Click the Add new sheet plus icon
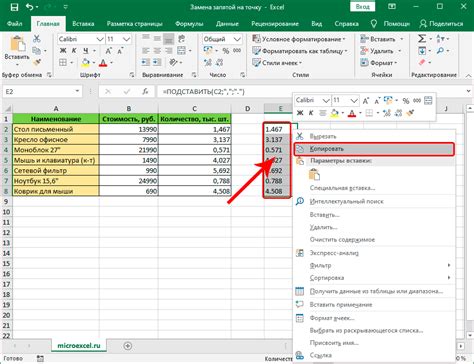The image size is (474, 364). (128, 346)
